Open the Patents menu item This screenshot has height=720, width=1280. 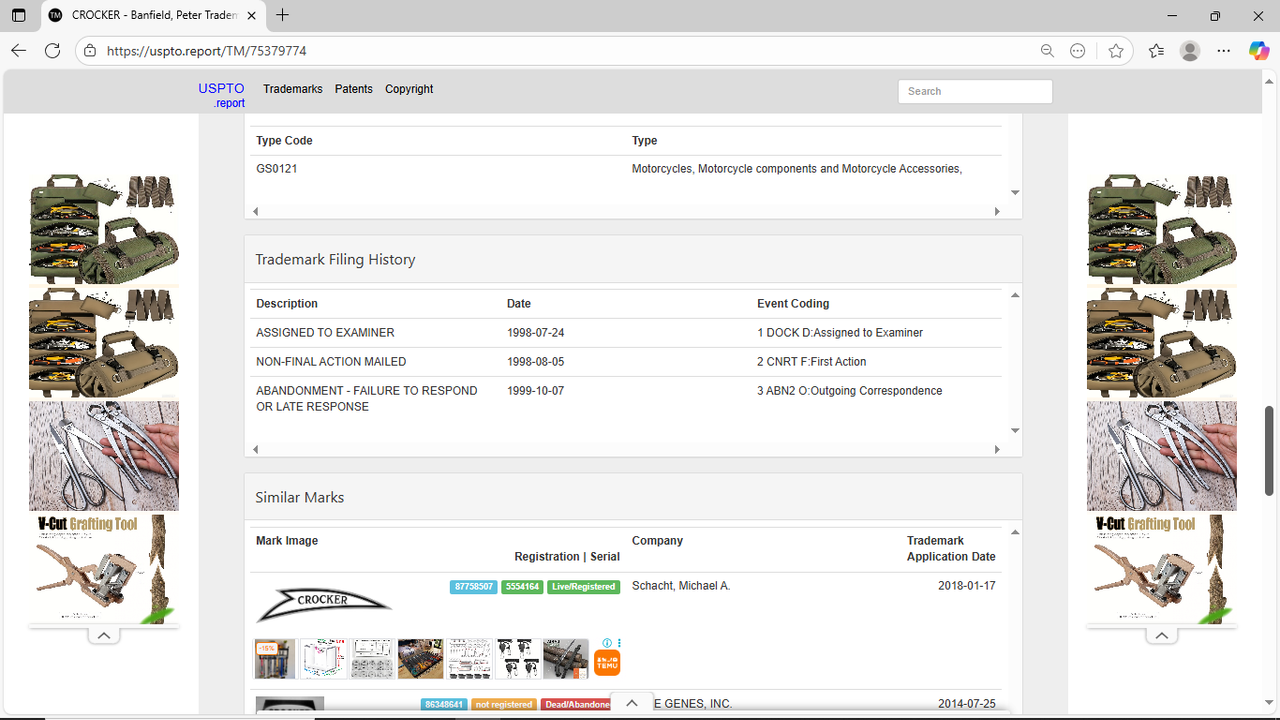(353, 89)
